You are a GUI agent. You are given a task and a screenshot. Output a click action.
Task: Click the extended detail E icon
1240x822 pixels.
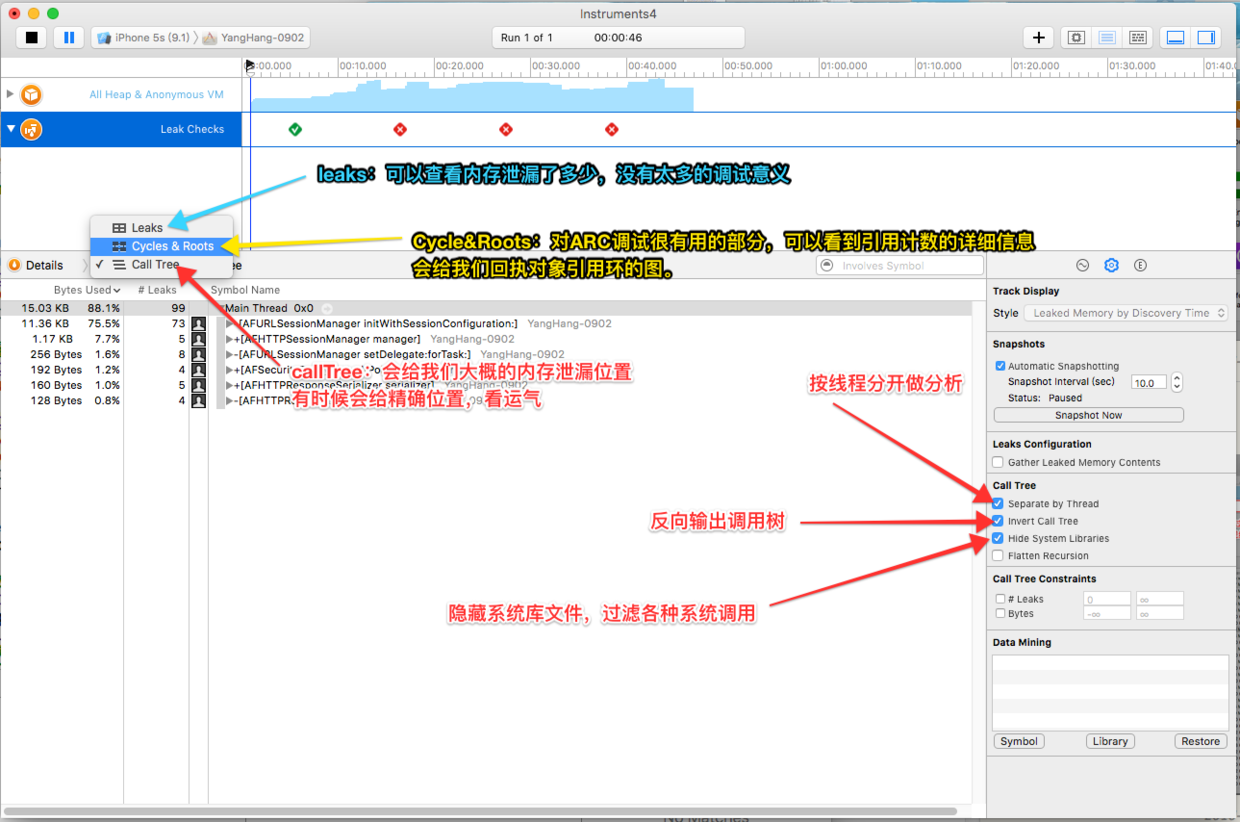click(1139, 265)
